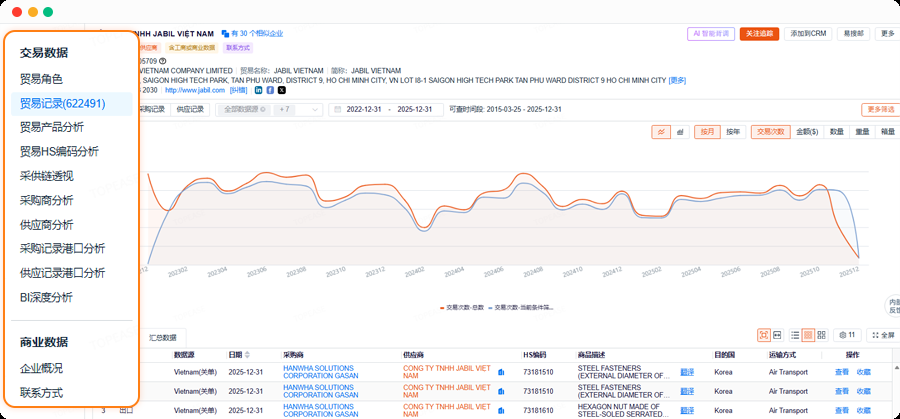Click the calendar icon in date range
This screenshot has height=419, width=900.
(x=337, y=110)
